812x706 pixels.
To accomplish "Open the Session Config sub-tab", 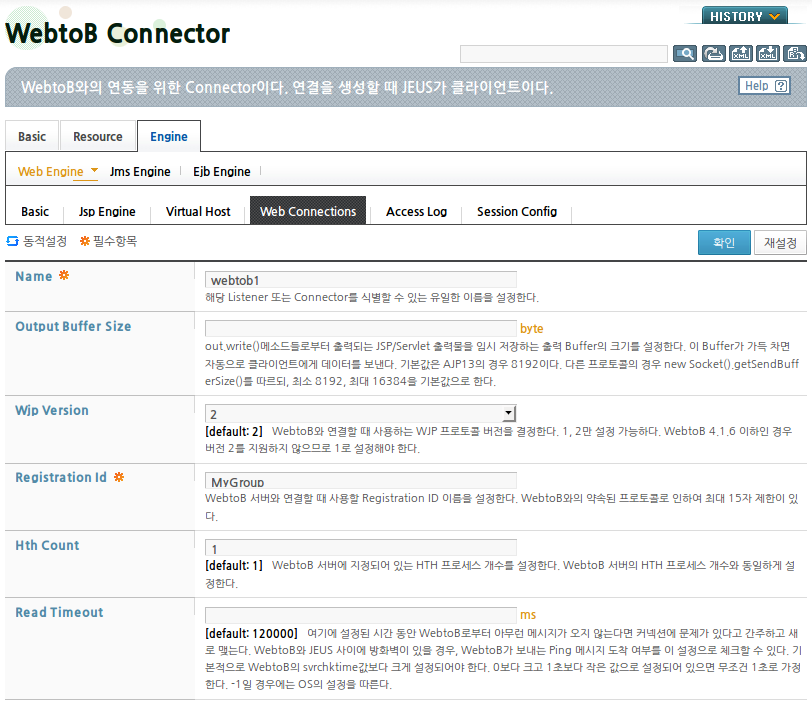I will point(517,211).
